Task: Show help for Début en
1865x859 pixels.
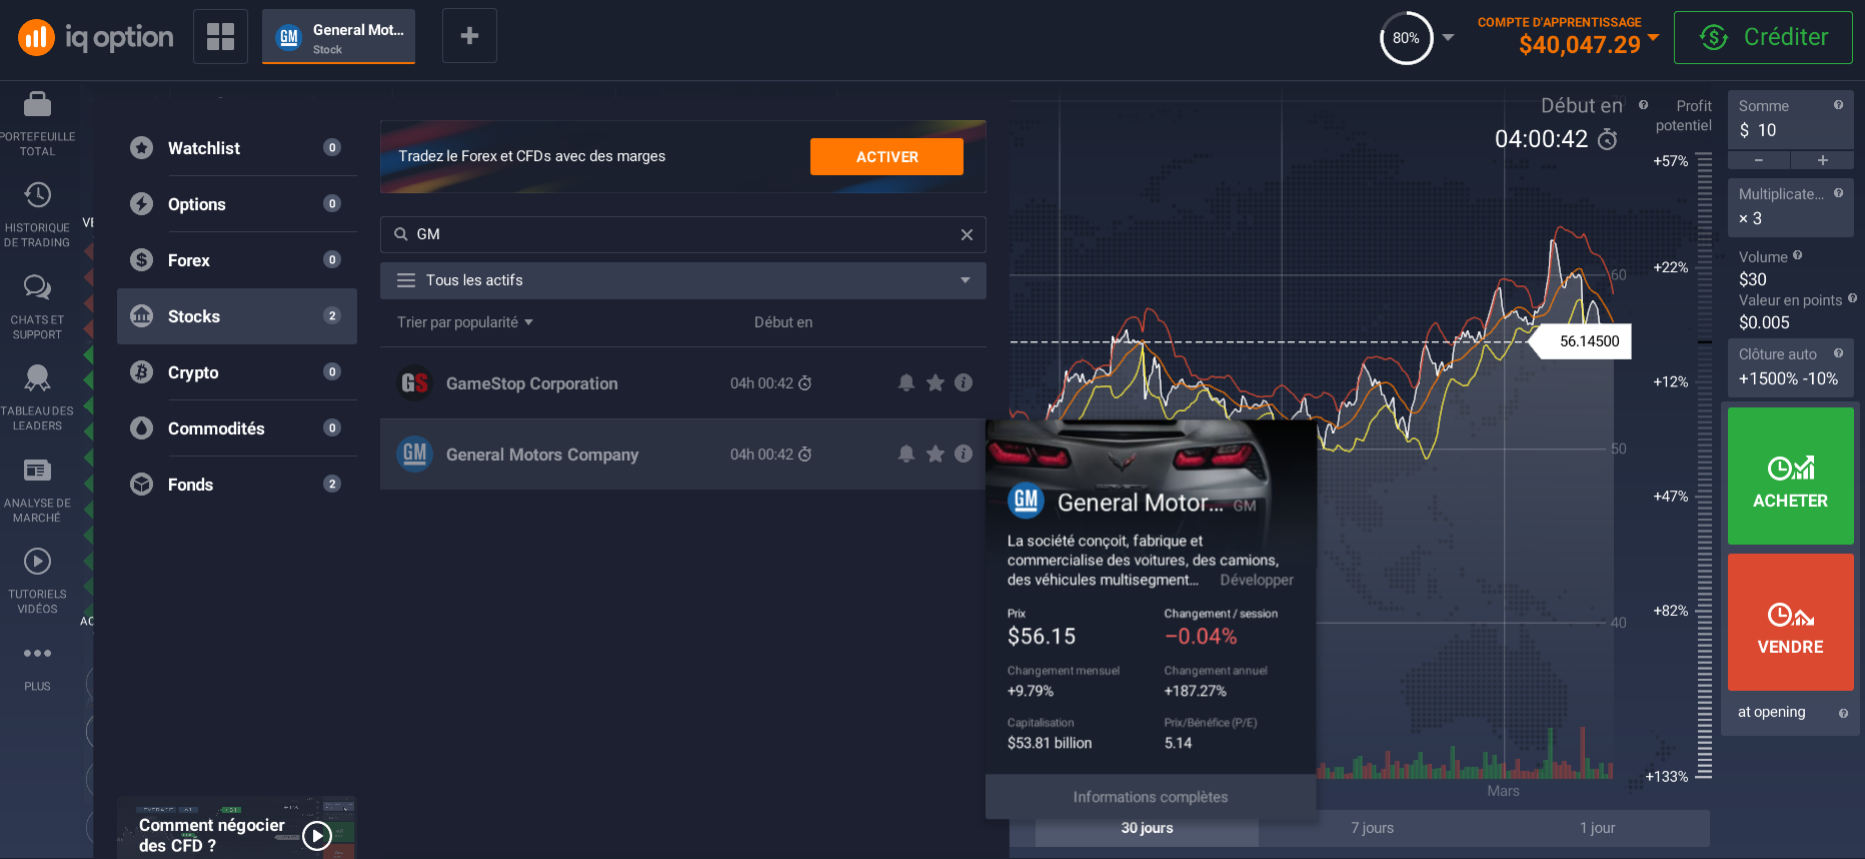Action: [1643, 105]
